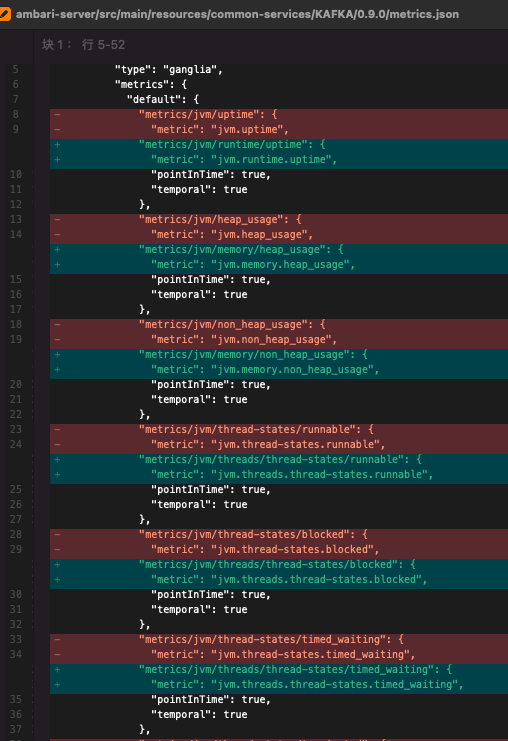
Task: Select removed line "metric": "jvm.uptime"
Action: pyautogui.click(x=279, y=129)
